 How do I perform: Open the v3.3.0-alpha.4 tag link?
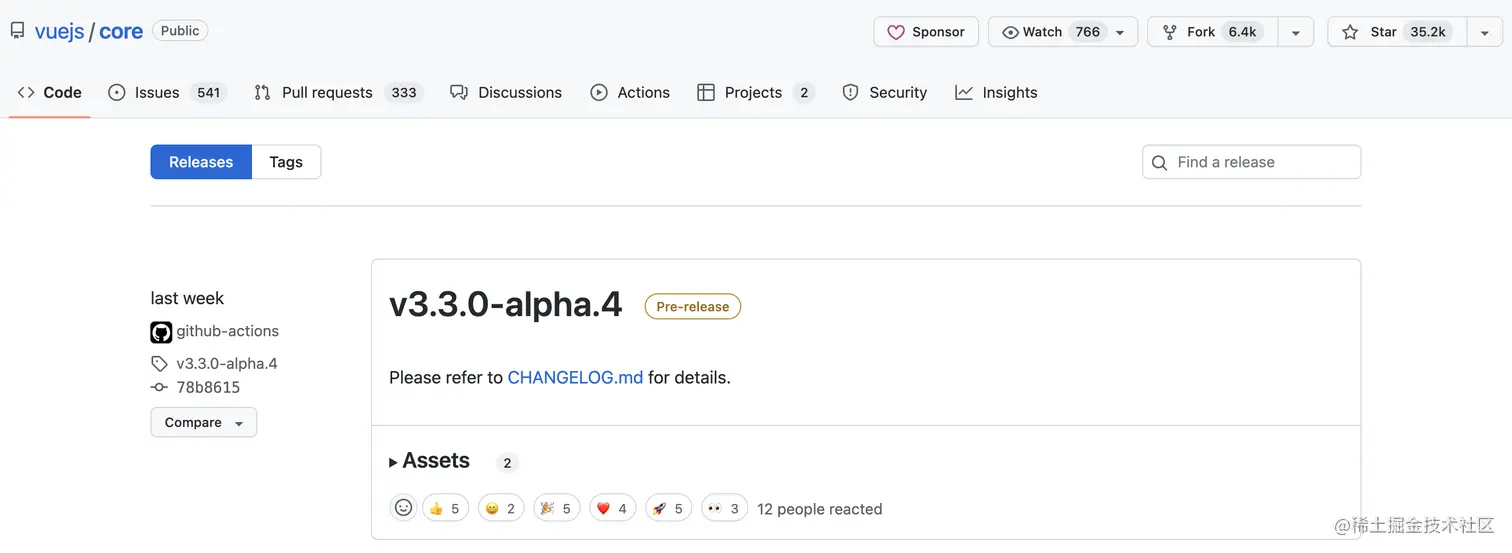pos(227,363)
